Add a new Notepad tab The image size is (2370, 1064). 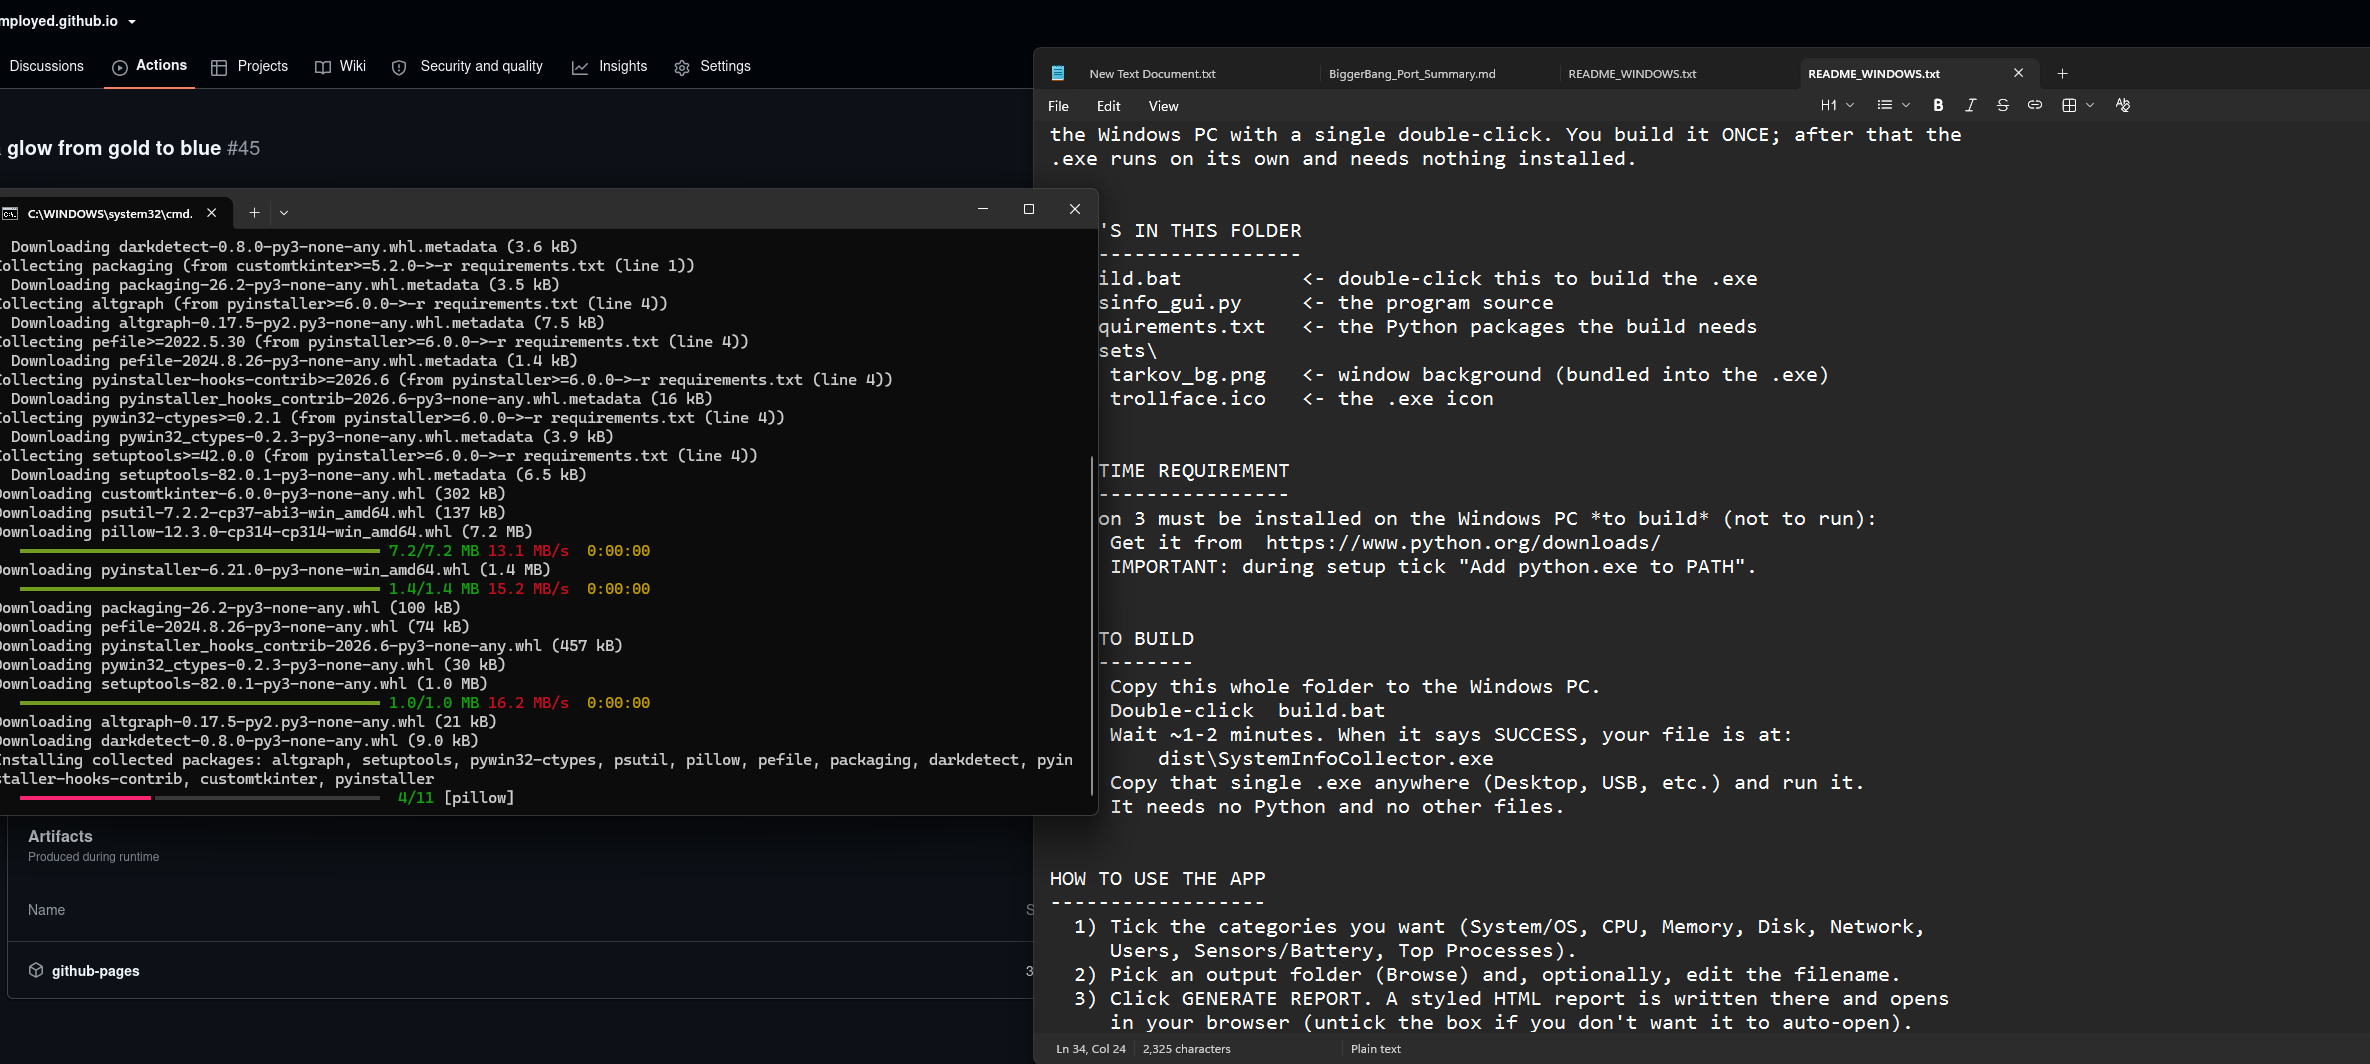[x=2062, y=73]
